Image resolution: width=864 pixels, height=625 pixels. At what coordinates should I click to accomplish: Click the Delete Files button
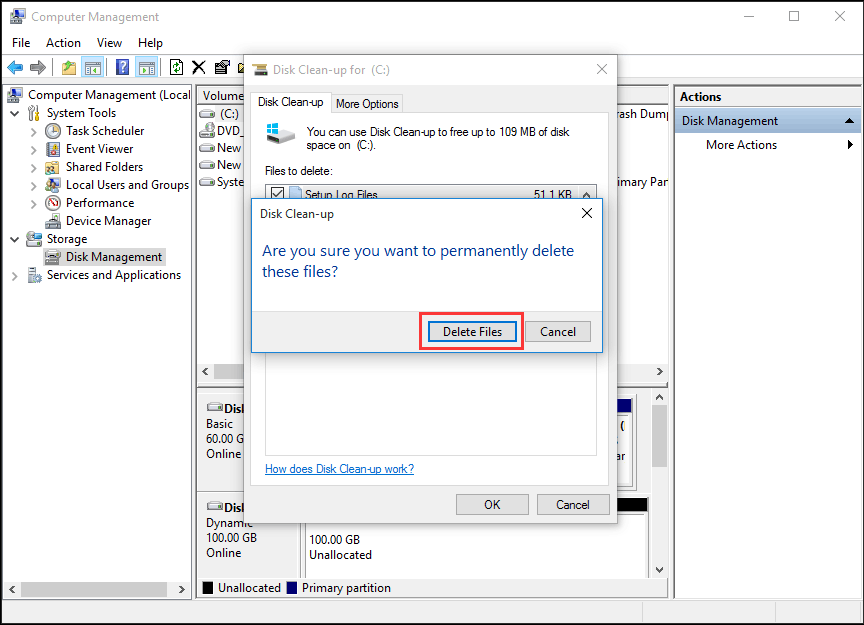(x=471, y=331)
